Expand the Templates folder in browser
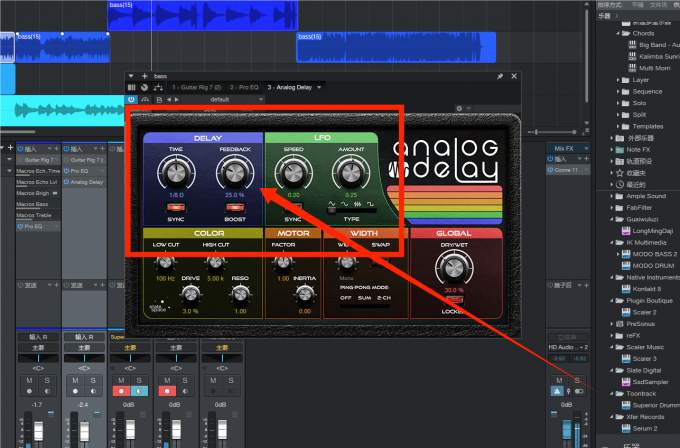The image size is (680, 448). (x=618, y=126)
